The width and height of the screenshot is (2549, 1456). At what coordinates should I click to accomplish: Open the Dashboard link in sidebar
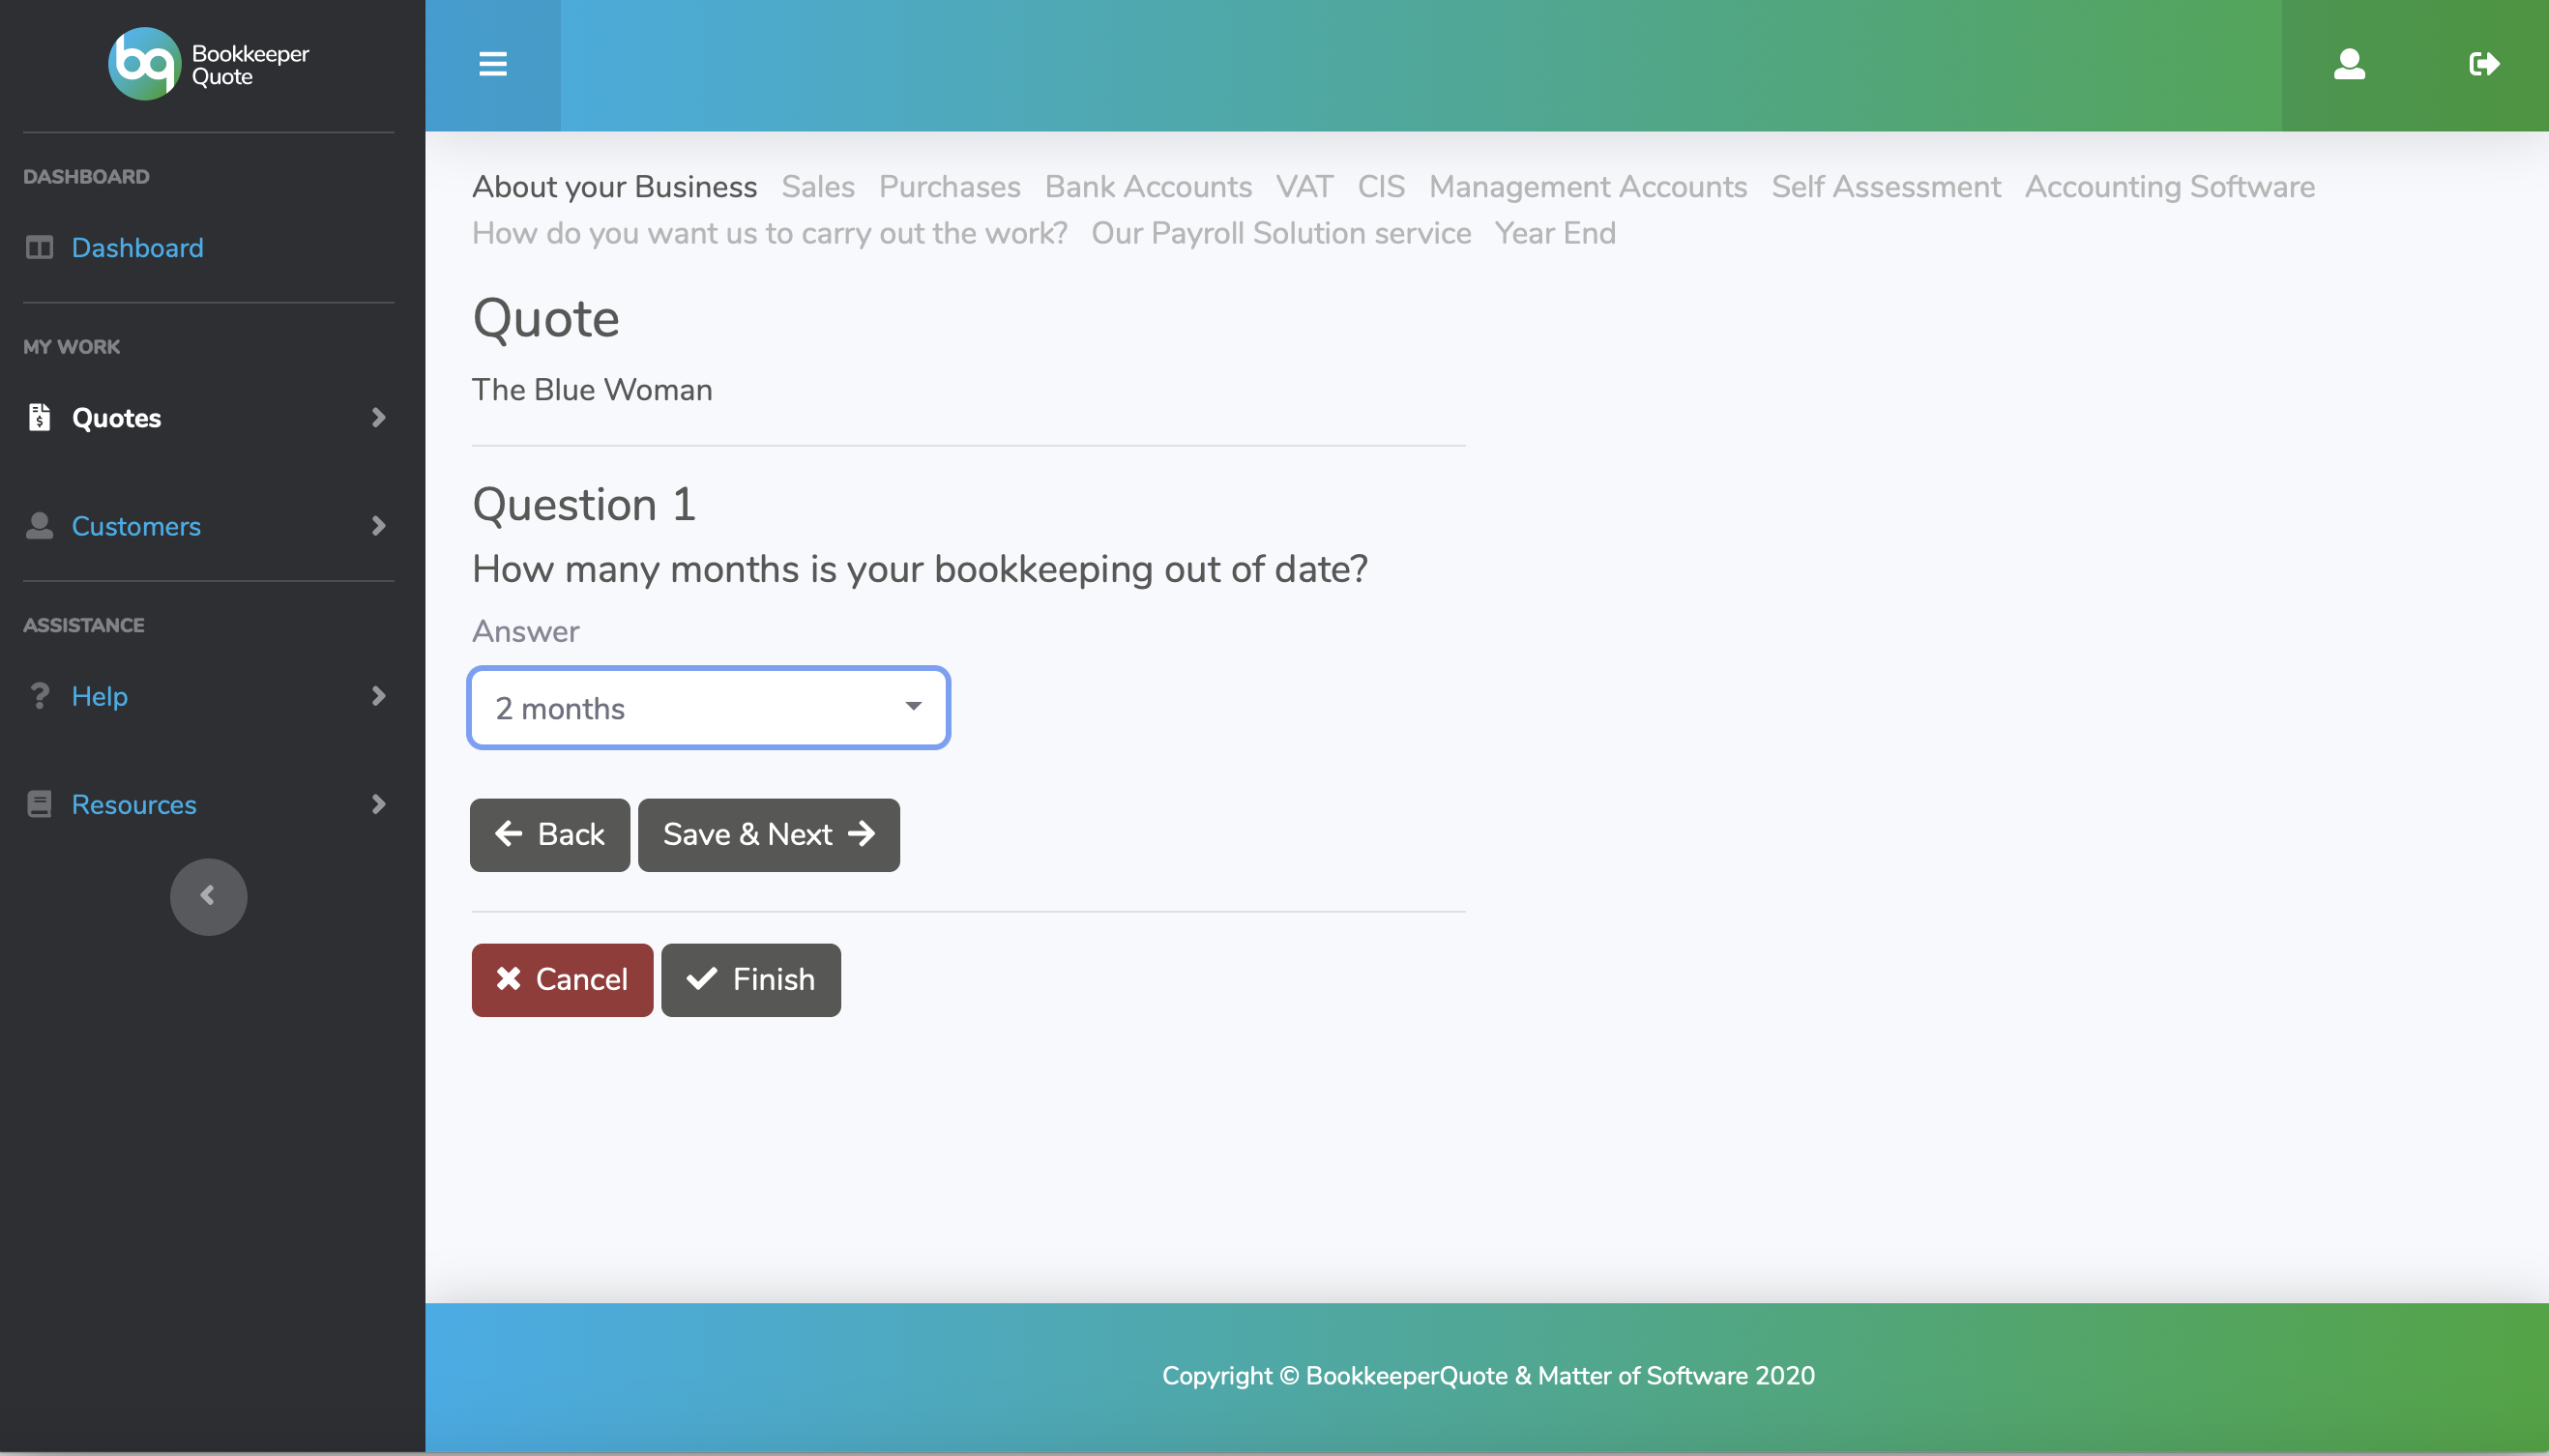(137, 247)
